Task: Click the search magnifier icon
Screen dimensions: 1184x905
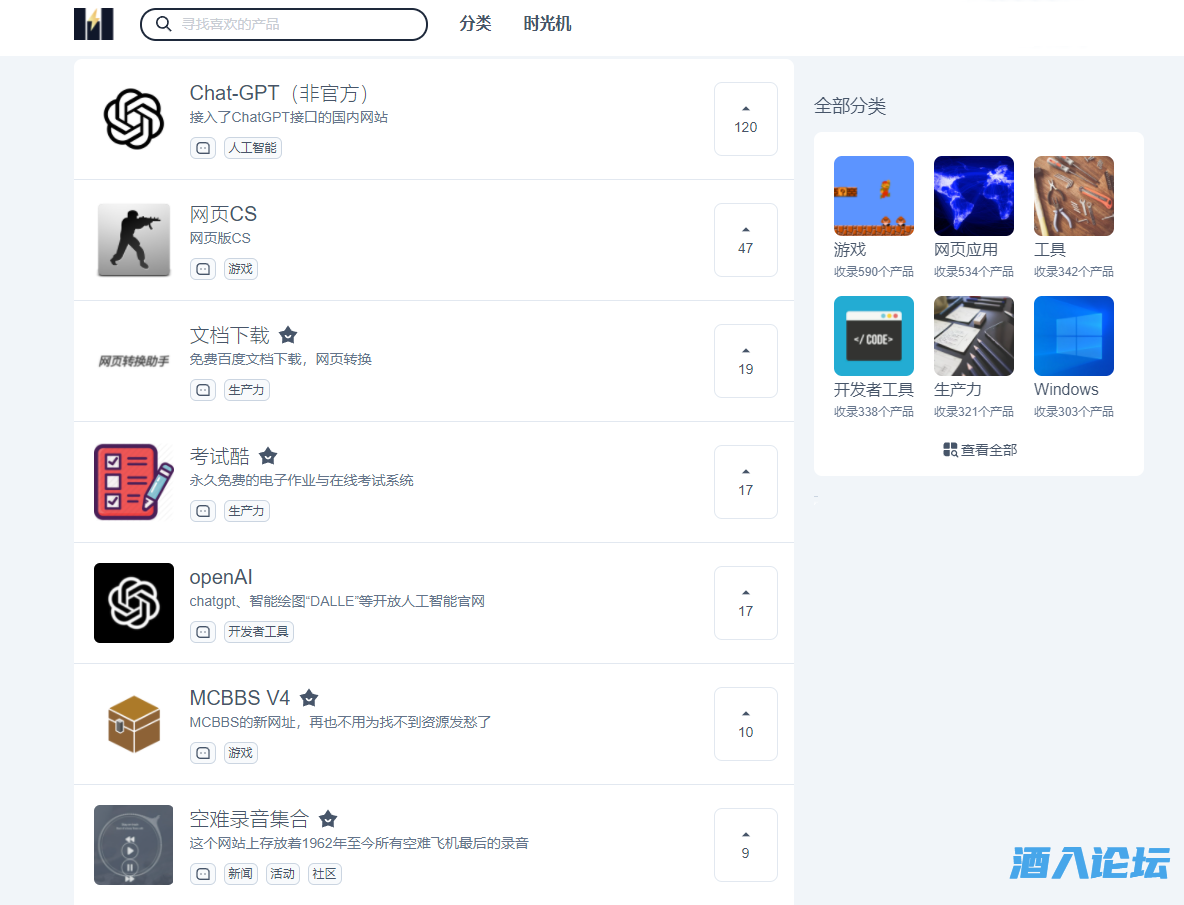Action: 163,24
